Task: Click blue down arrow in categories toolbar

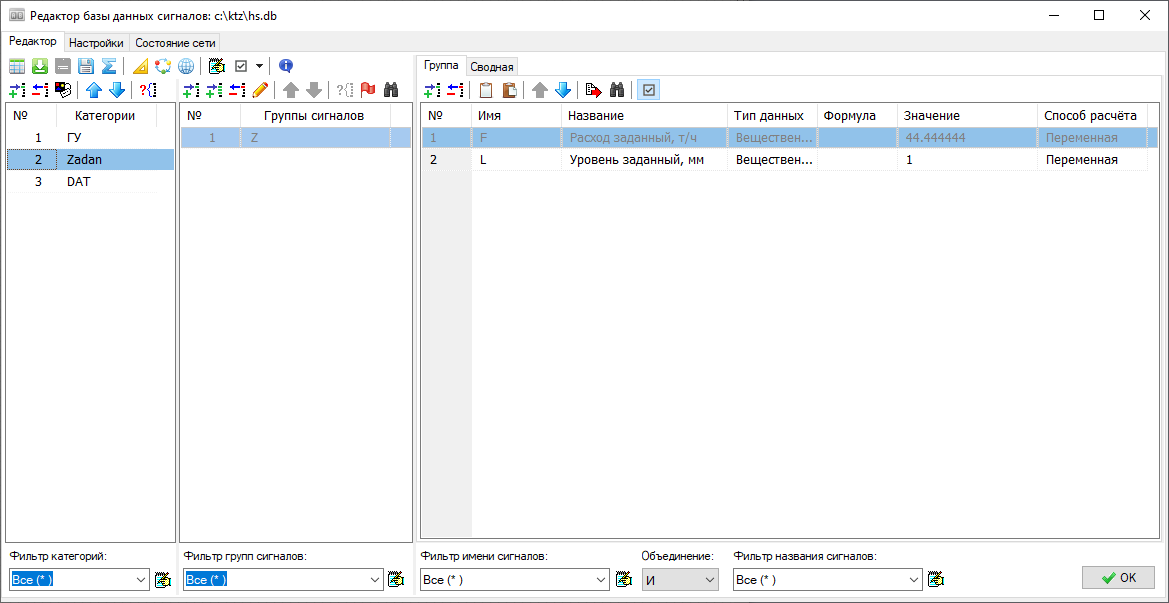Action: point(117,90)
